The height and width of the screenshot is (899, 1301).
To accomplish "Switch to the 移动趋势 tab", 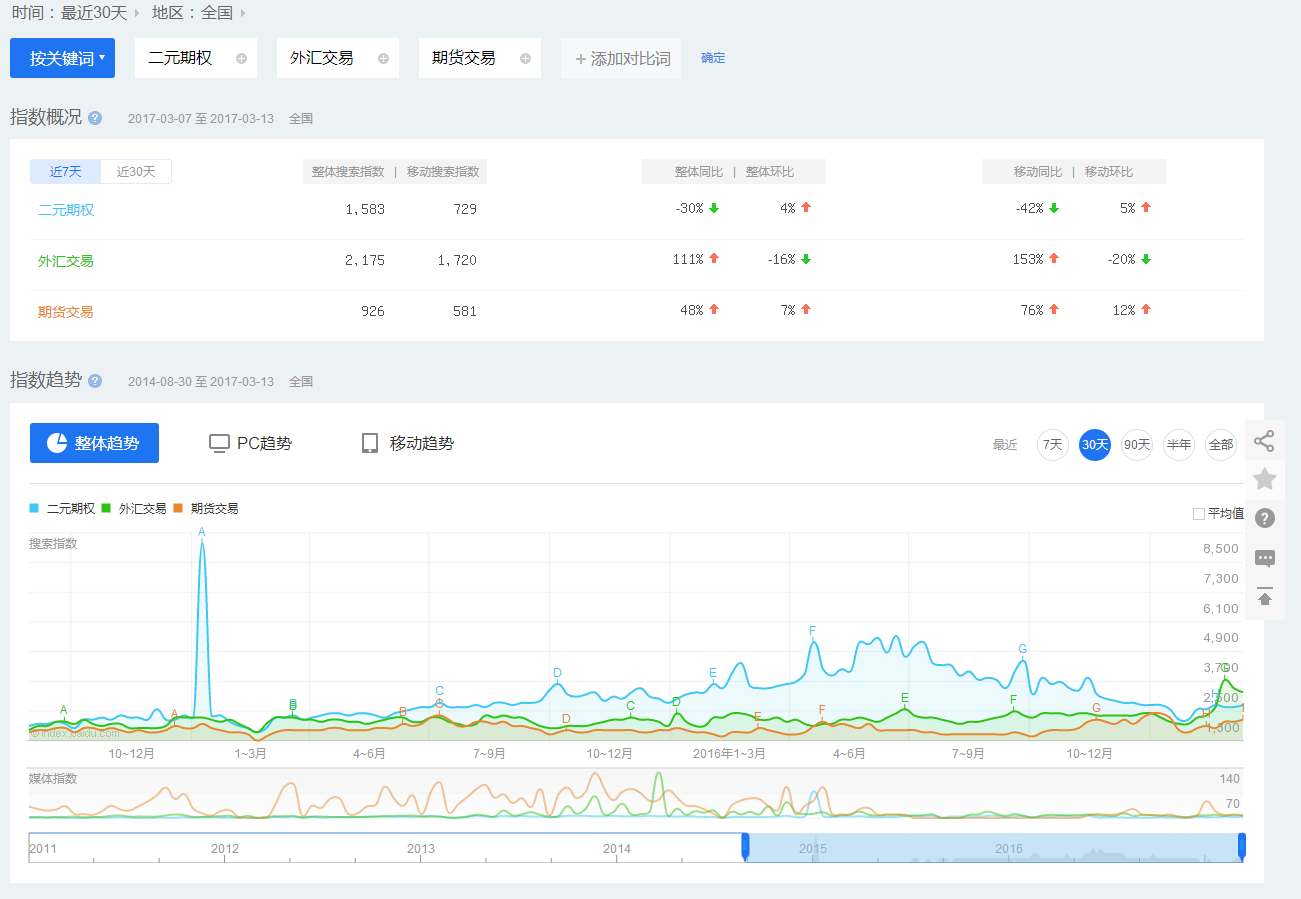I will click(x=407, y=443).
